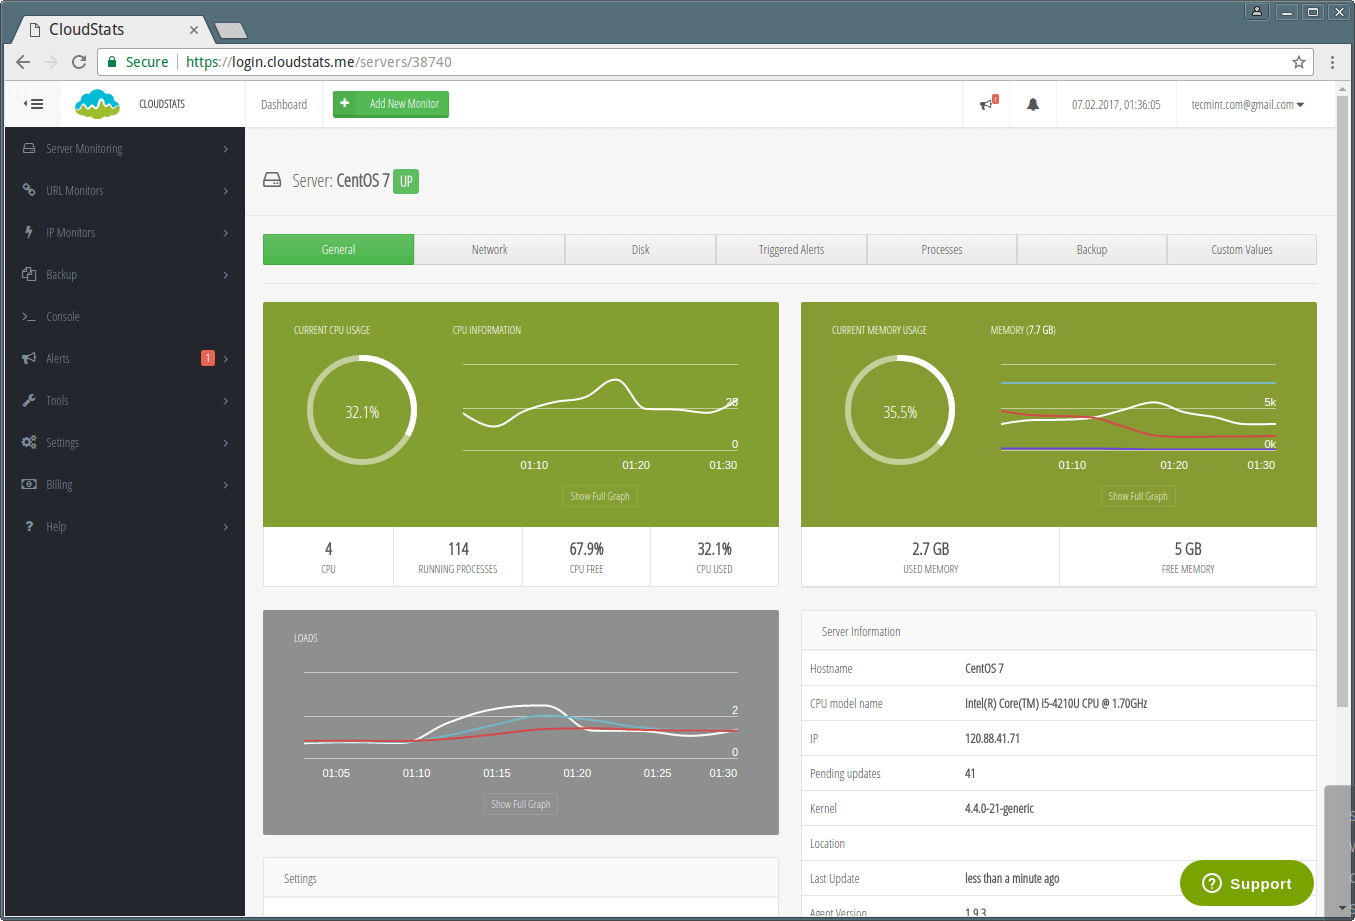The image size is (1355, 921).
Task: Open the Billing icon in the sidebar
Action: point(28,484)
